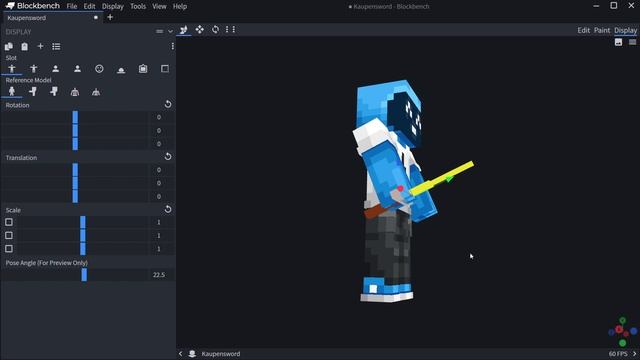Click the image icon below the Edit tab
The image size is (640, 360).
tap(618, 42)
